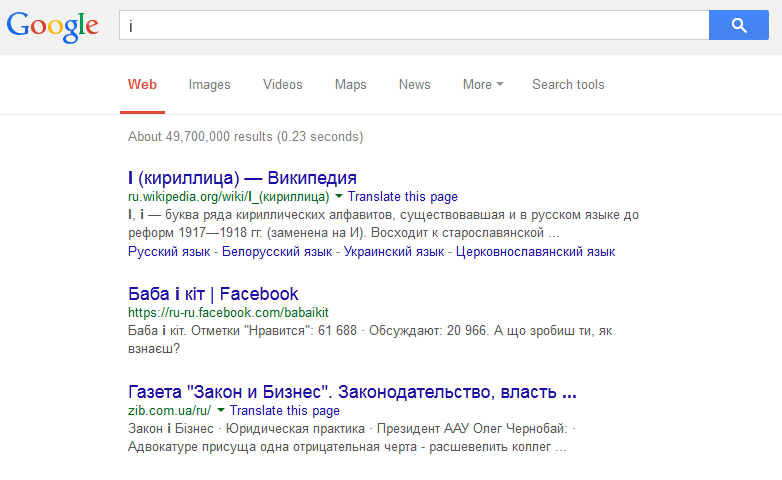This screenshot has width=782, height=480.
Task: Click Translate this page for Wikipedia result
Action: pos(403,197)
